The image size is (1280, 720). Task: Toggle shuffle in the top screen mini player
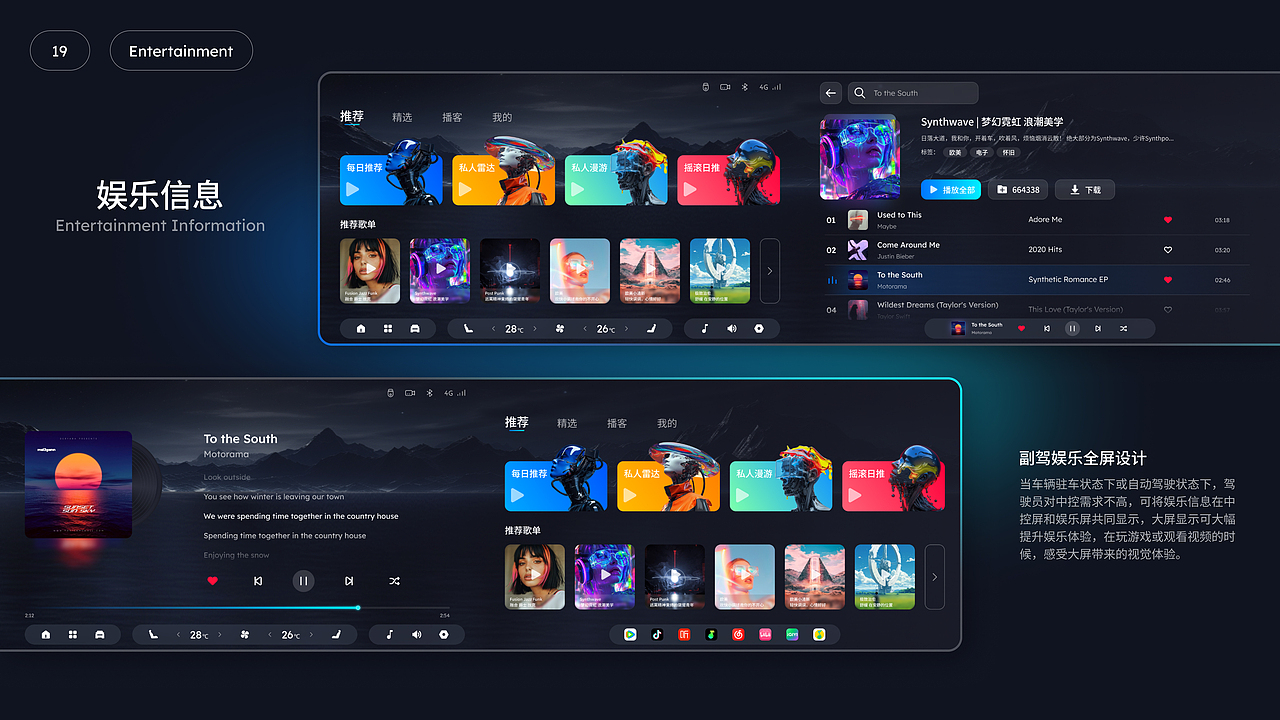(1123, 328)
